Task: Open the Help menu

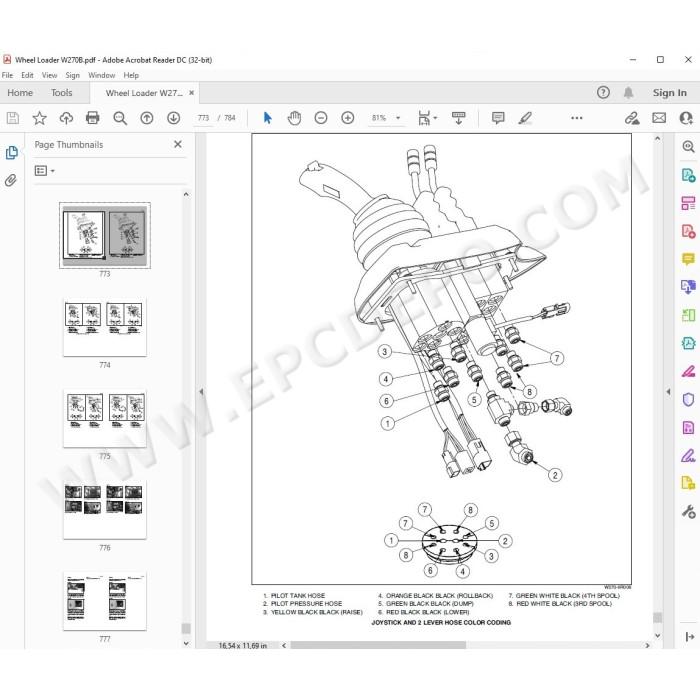Action: point(131,75)
